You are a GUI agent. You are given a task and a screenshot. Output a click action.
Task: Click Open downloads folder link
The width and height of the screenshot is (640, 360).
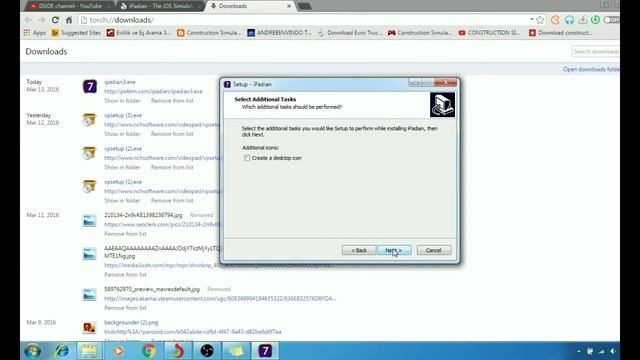[x=591, y=69]
